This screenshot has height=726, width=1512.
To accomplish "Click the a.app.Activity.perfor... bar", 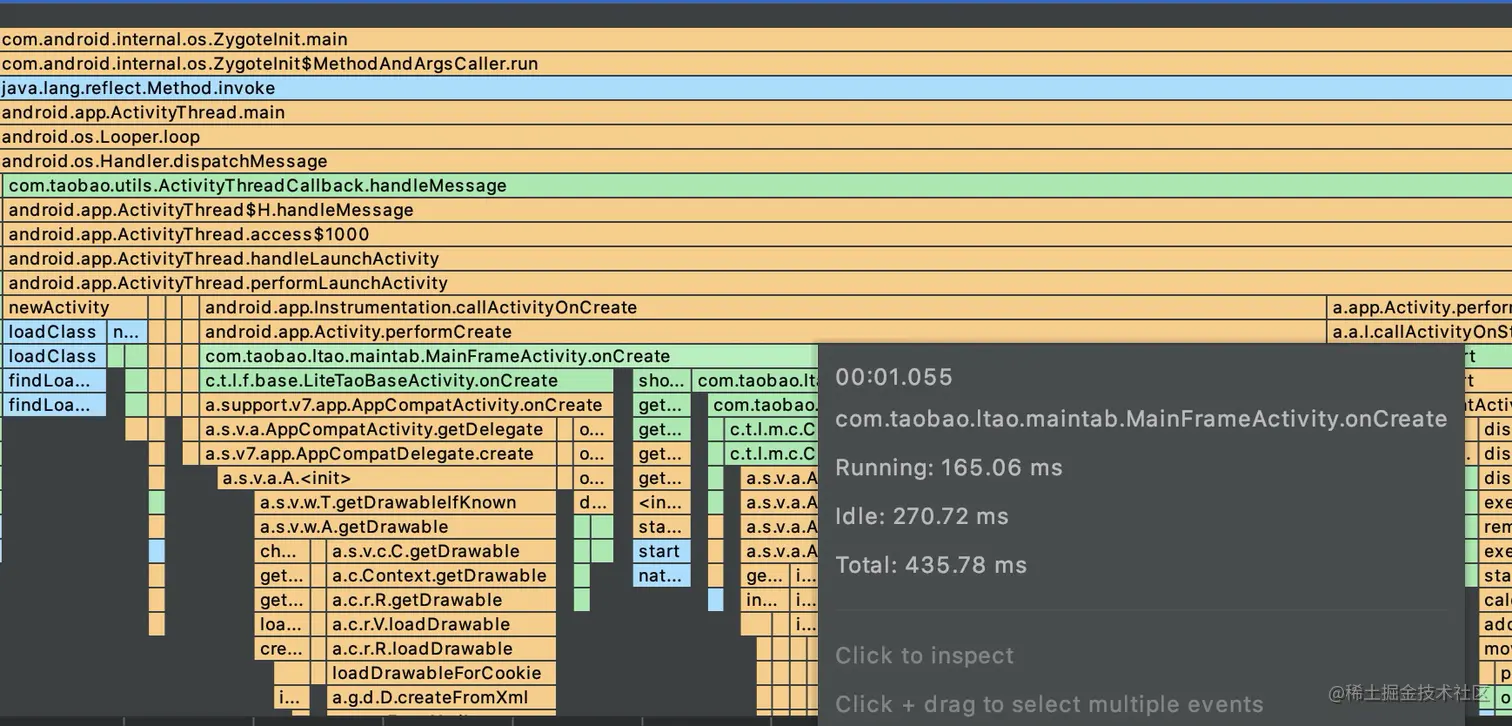I will 1420,307.
